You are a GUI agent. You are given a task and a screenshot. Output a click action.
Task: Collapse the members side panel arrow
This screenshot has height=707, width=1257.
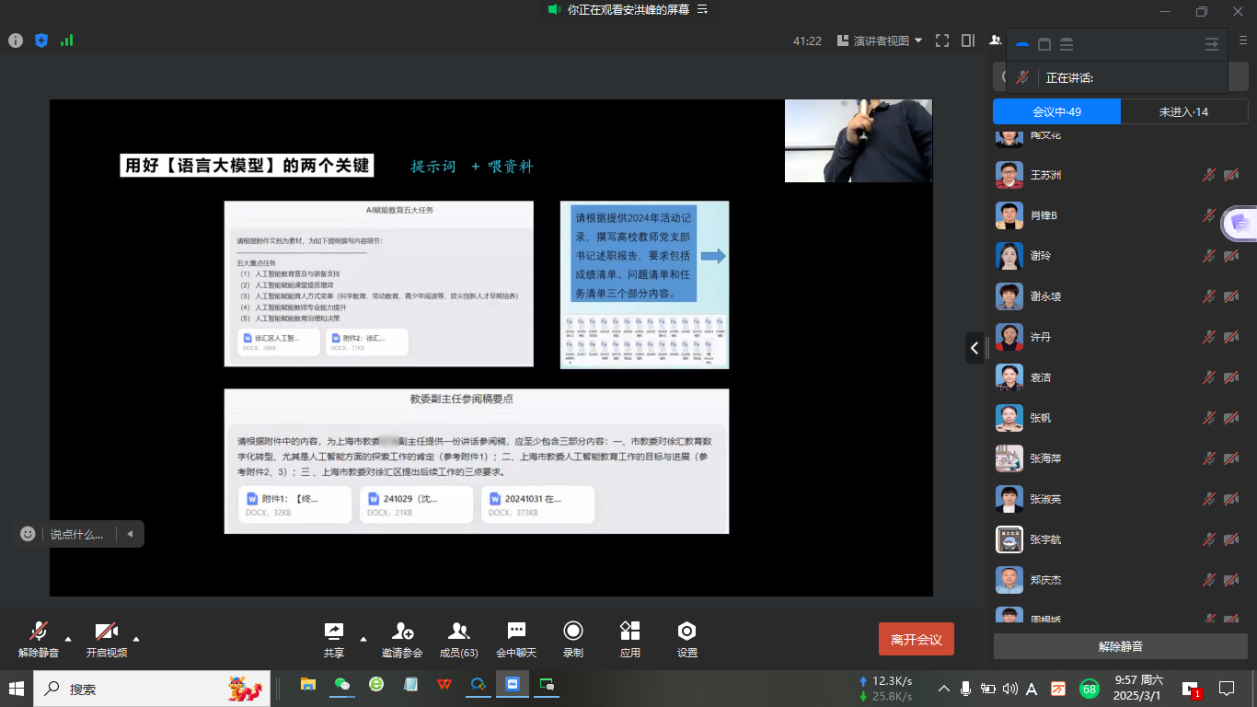click(974, 348)
